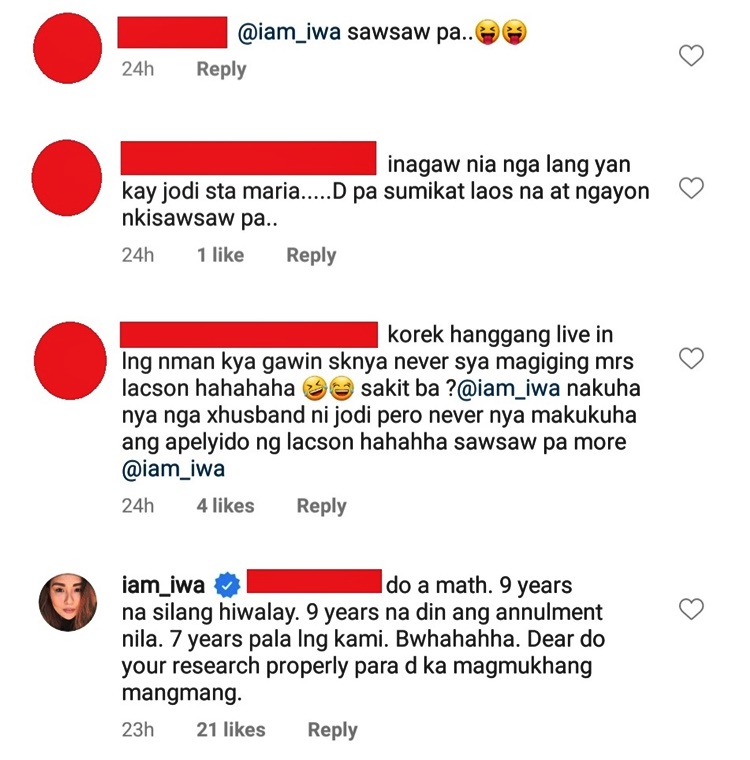Viewport: 750px width, 760px height.
Task: Reply to the 'mrs lacson' comment
Action: (321, 506)
